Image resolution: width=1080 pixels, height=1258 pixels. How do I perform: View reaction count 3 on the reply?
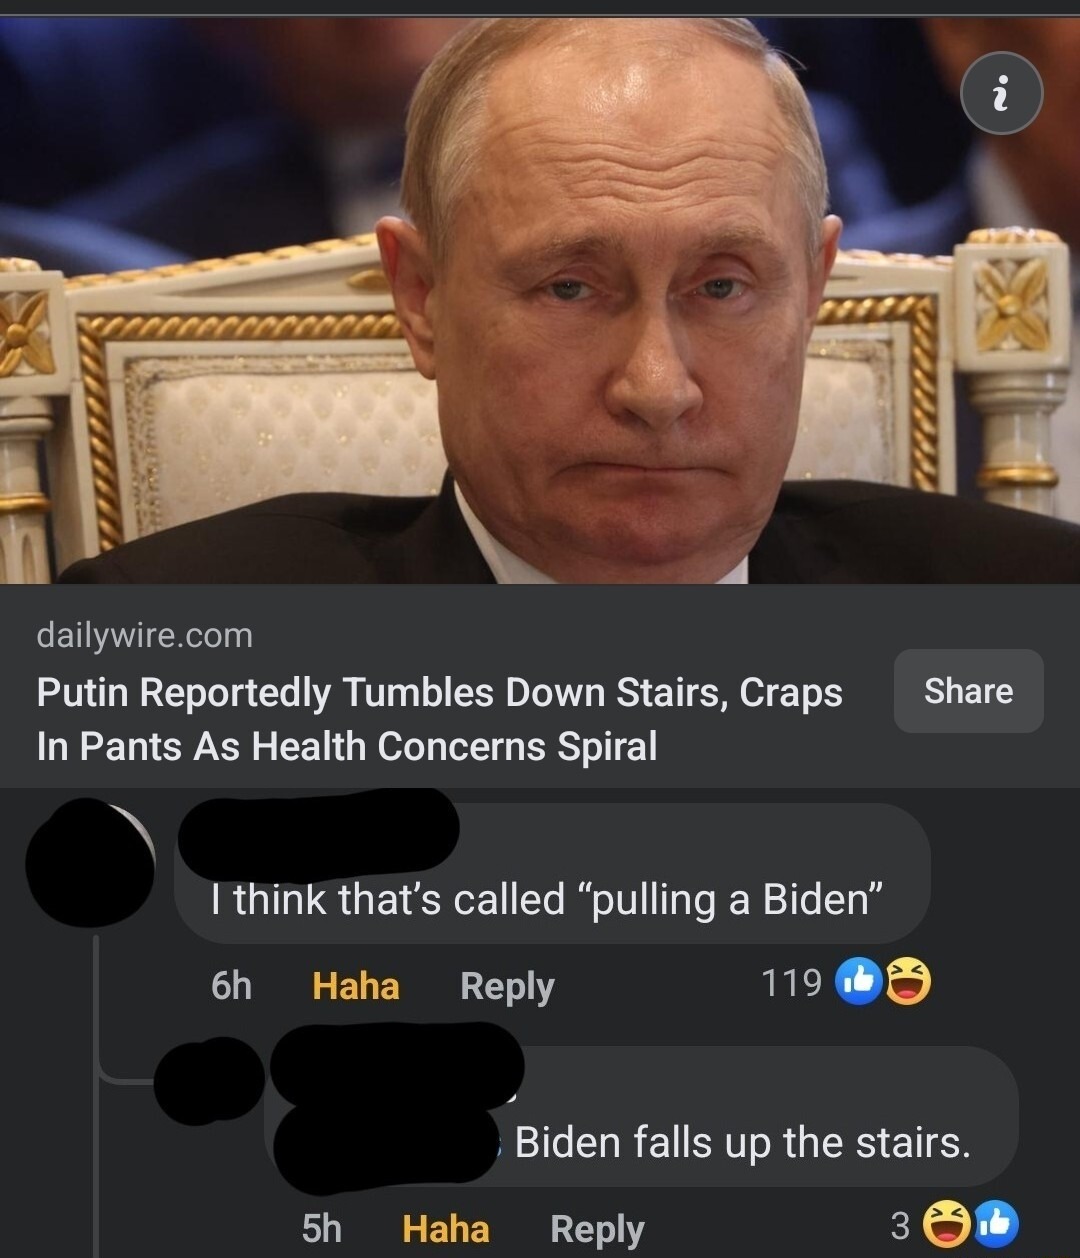pos(900,1225)
